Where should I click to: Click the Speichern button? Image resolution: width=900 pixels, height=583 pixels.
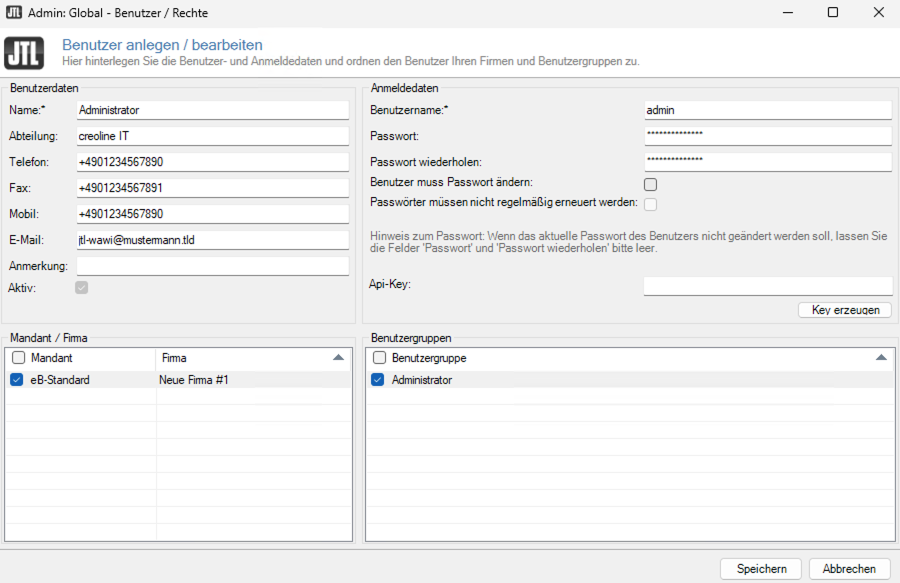coord(761,569)
